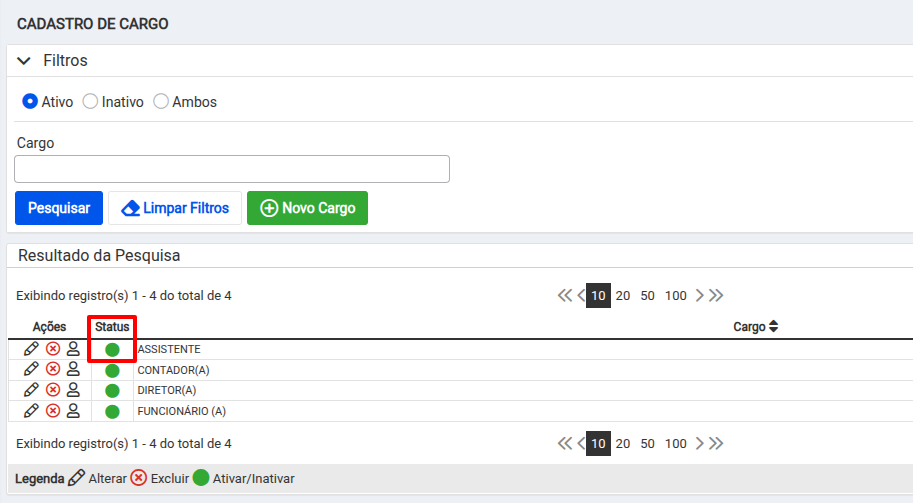913x503 pixels.
Task: Collapse the Filtros panel chevron
Action: pos(24,61)
